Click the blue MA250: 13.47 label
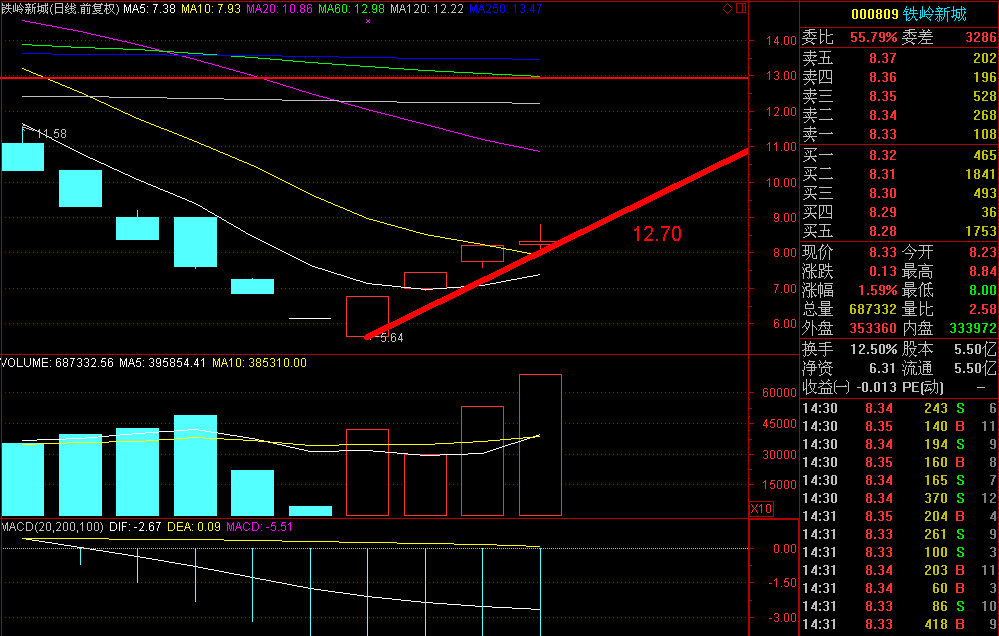The width and height of the screenshot is (999, 636). click(x=505, y=8)
